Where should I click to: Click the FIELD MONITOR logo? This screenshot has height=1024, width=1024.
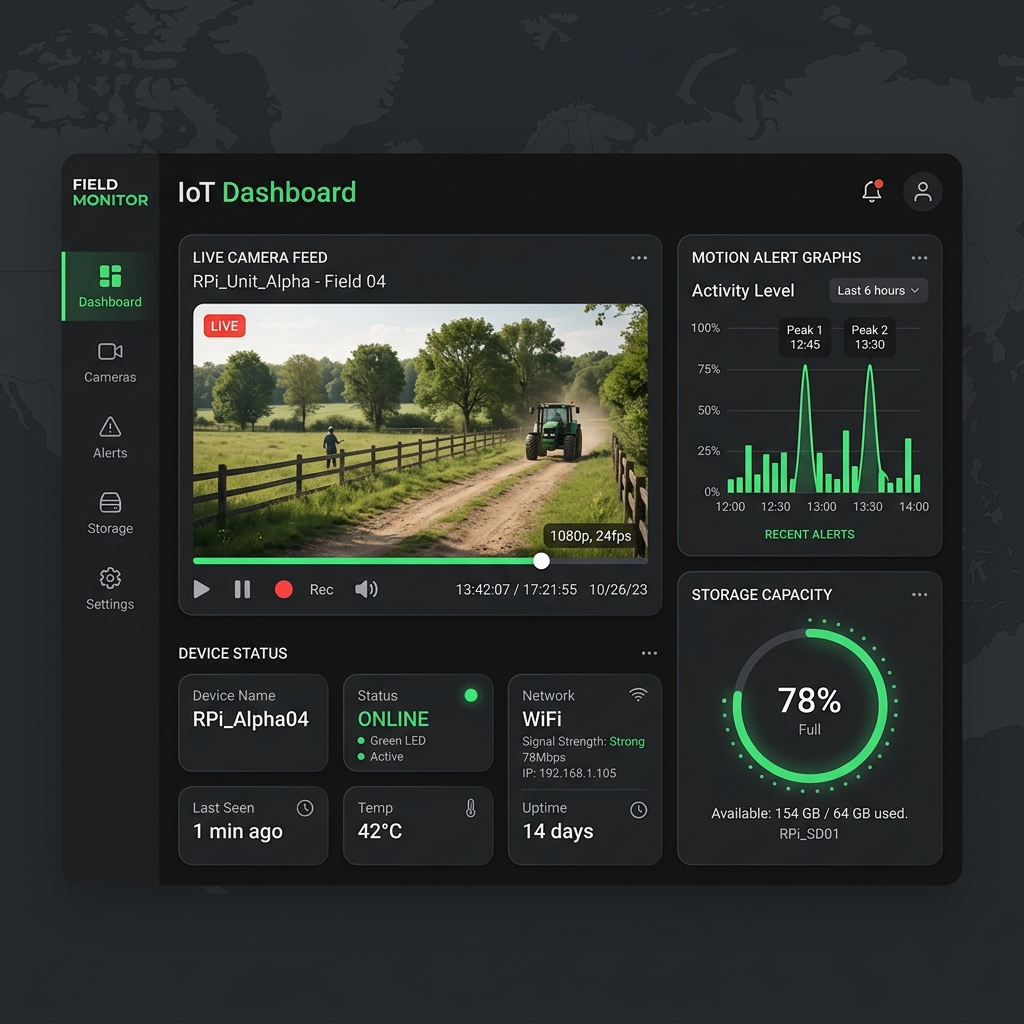(110, 192)
